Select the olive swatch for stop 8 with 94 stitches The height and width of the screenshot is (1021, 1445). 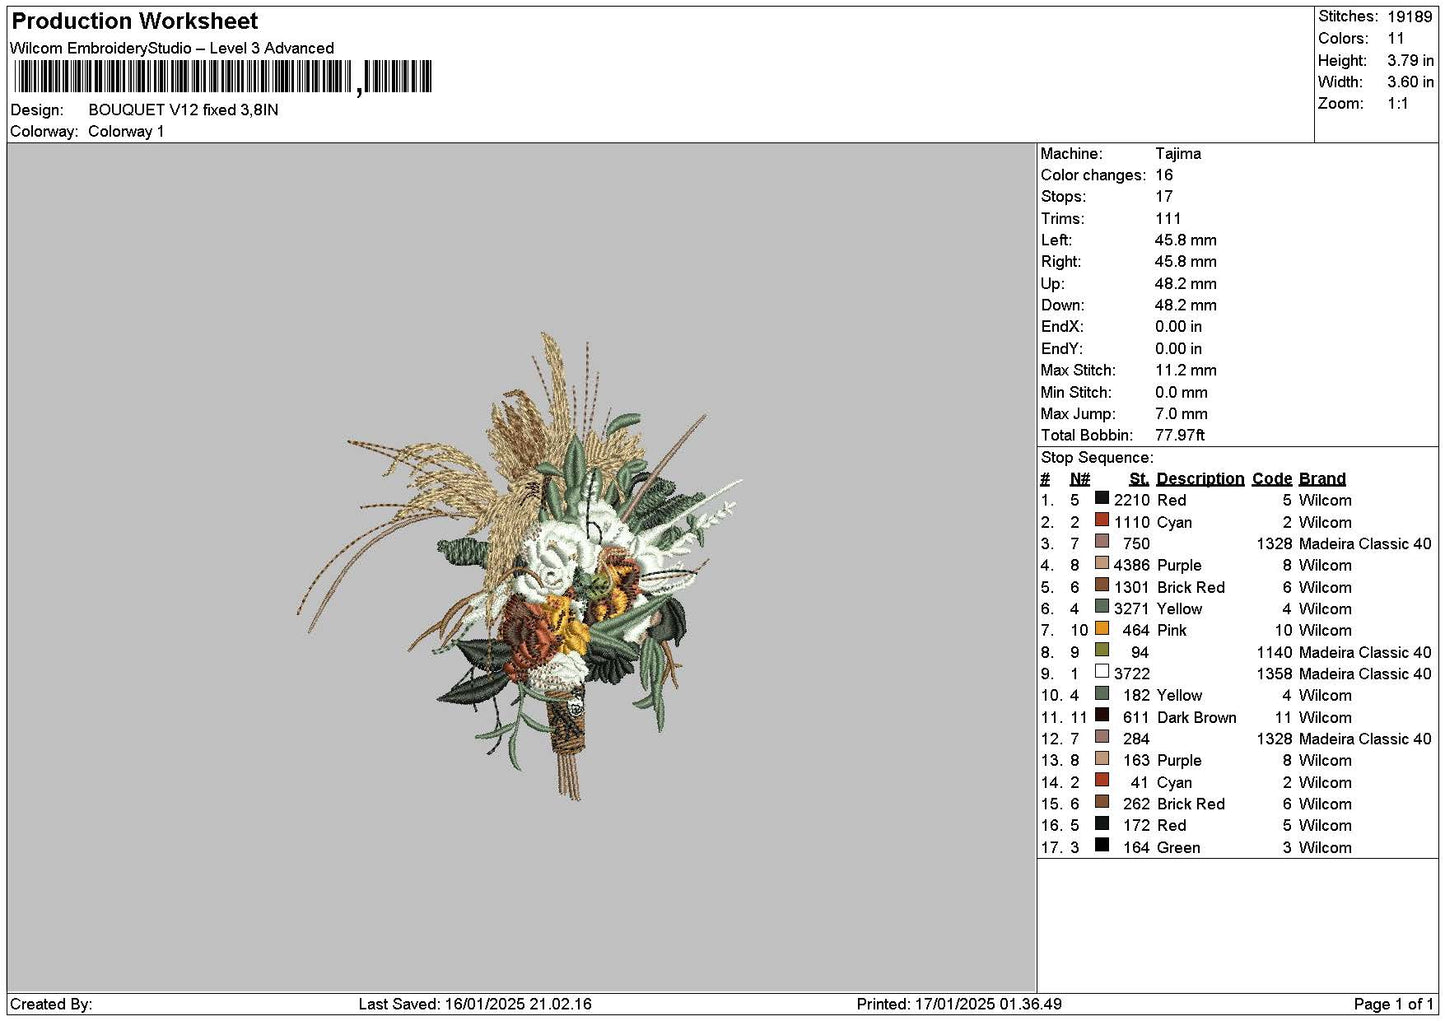click(1102, 650)
